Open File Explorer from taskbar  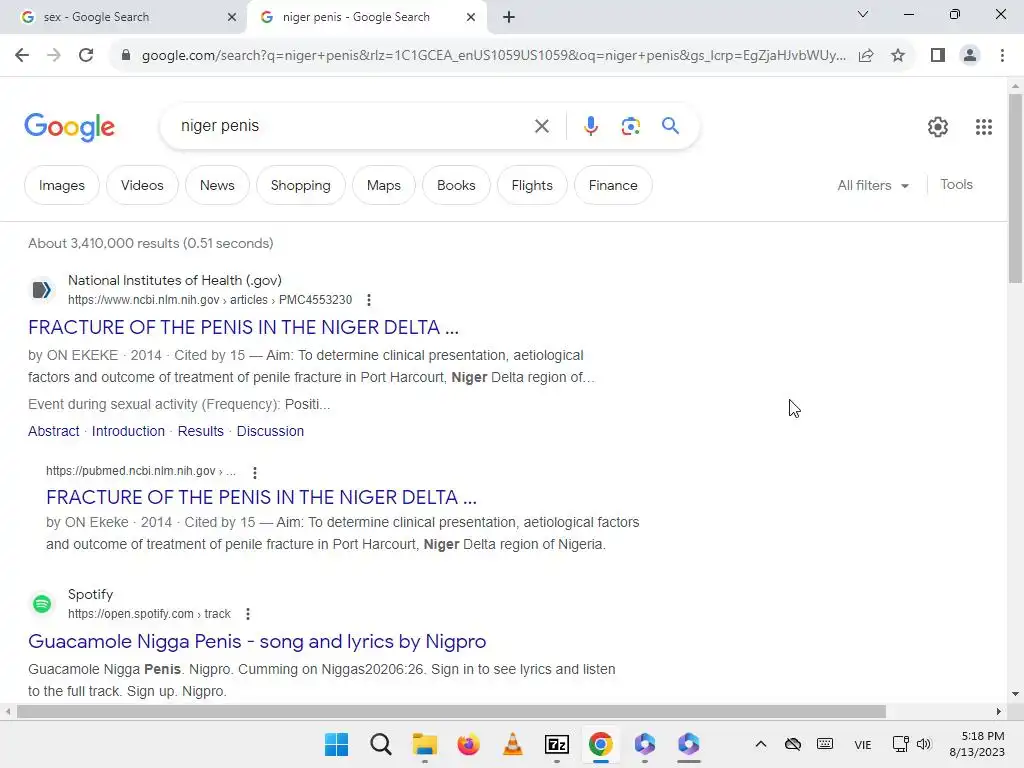[424, 744]
